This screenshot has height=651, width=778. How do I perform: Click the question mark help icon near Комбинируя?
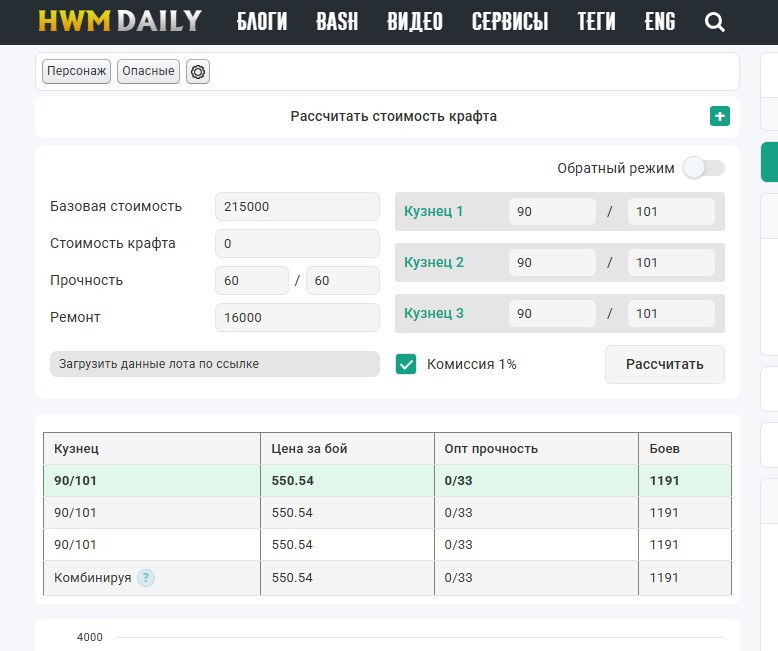[146, 578]
